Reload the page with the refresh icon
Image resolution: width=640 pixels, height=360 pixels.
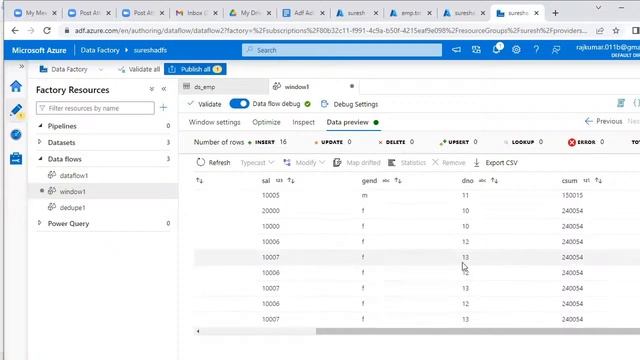[x=47, y=31]
